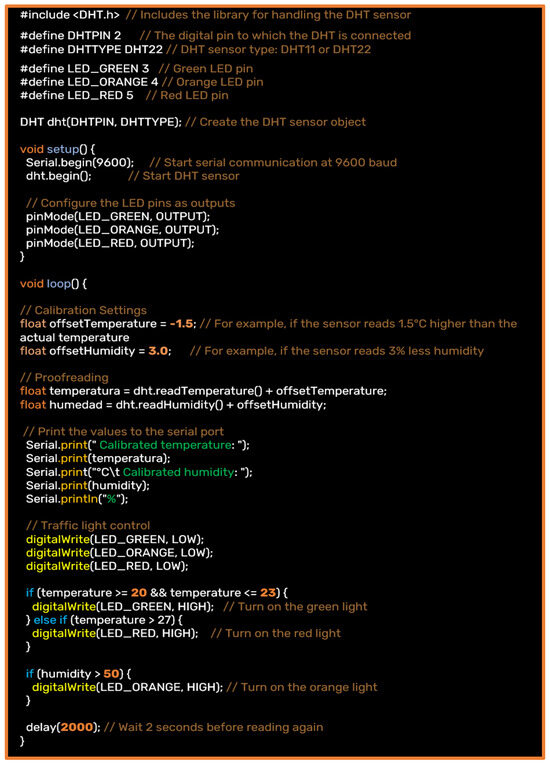Click the DHT dht(DHTPIN, DHTTYPE) statement
The height and width of the screenshot is (765, 550).
[x=101, y=122]
